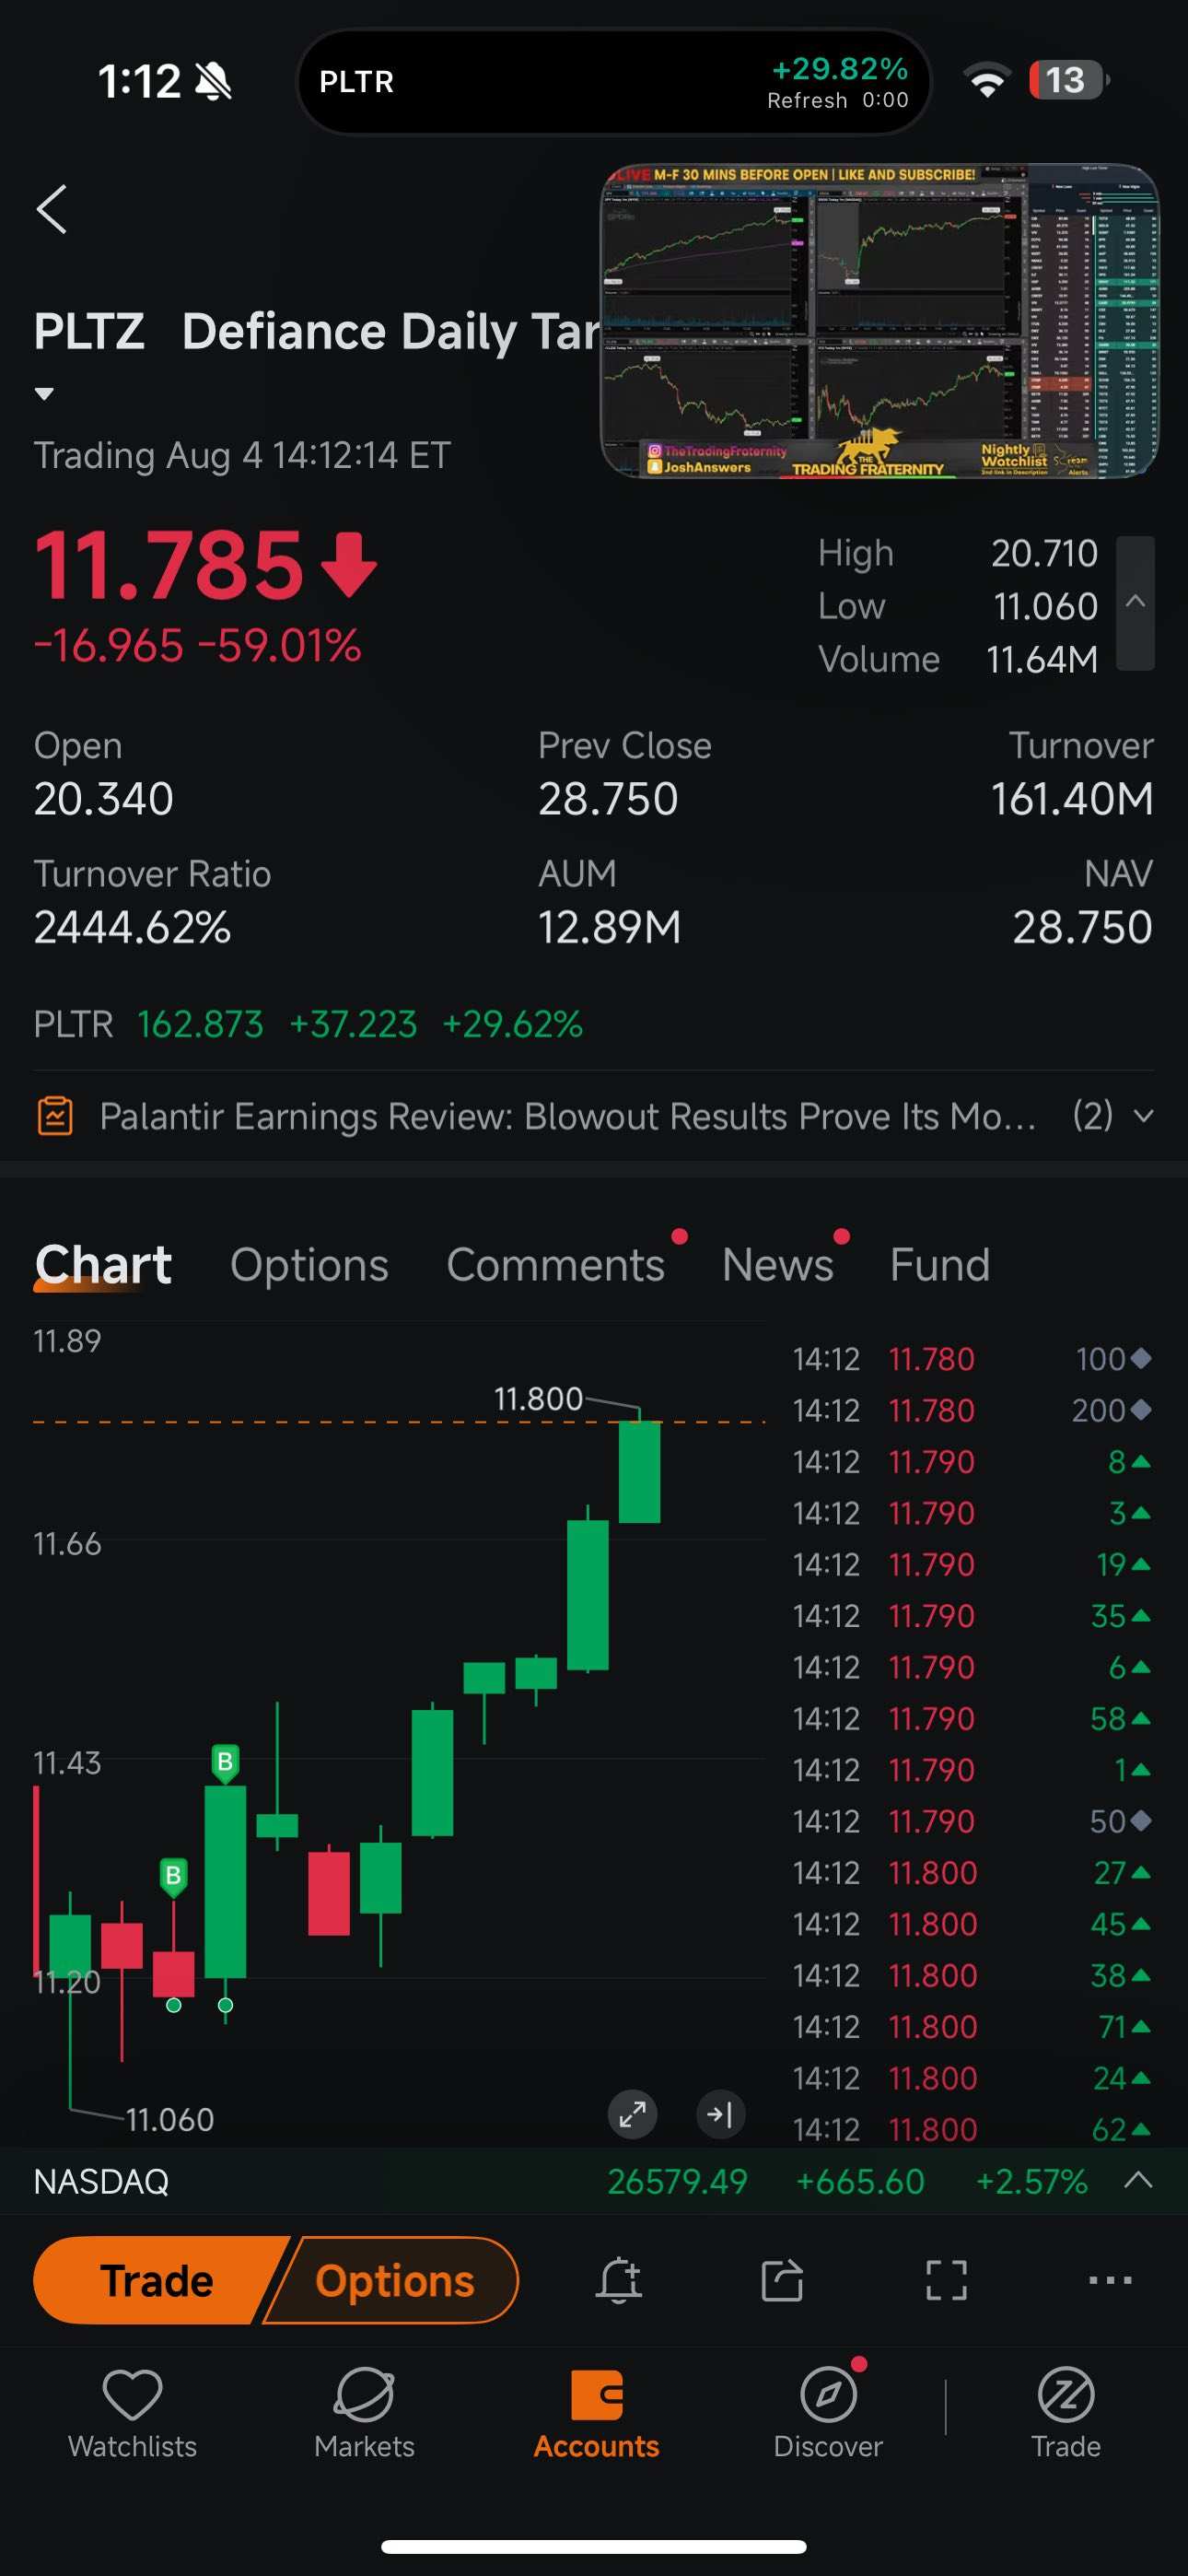This screenshot has height=2576, width=1188.
Task: Open Discover compass icon
Action: click(x=828, y=2414)
